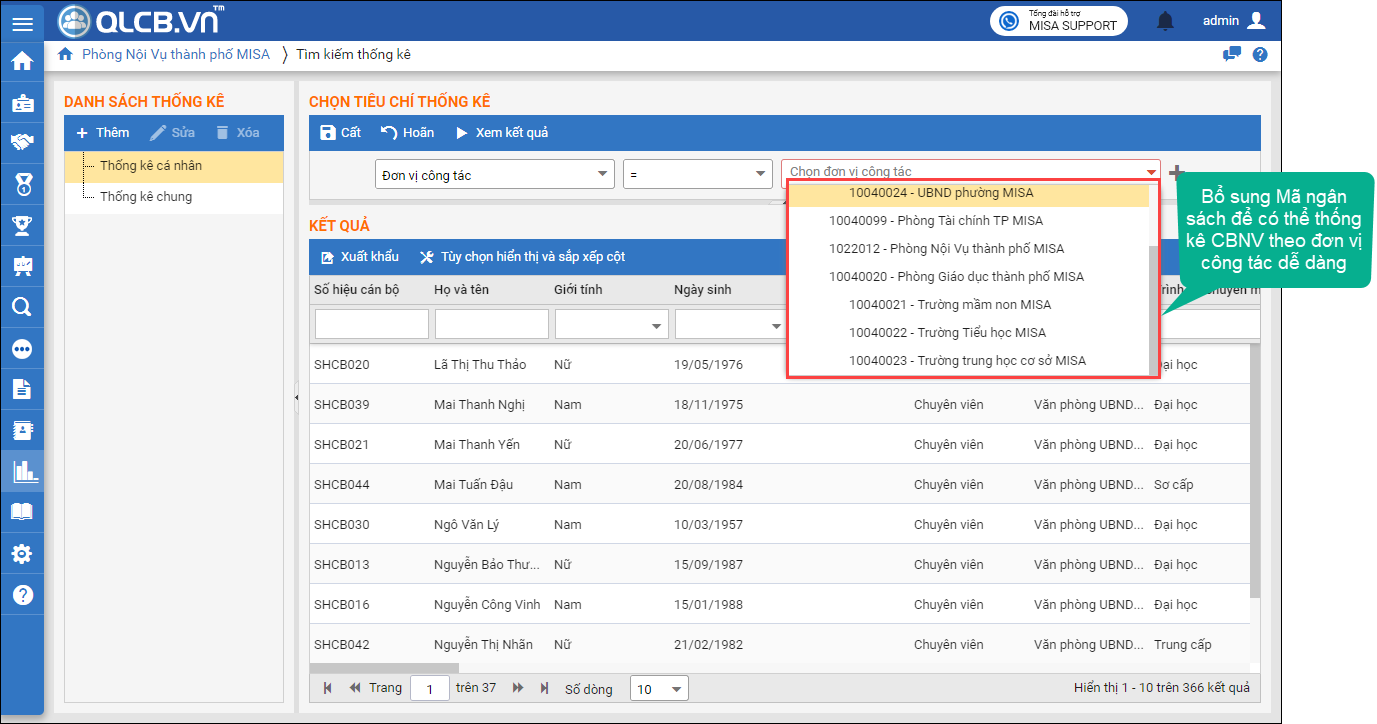Image resolution: width=1377 pixels, height=724 pixels.
Task: Click the hamburger menu icon
Action: point(22,23)
